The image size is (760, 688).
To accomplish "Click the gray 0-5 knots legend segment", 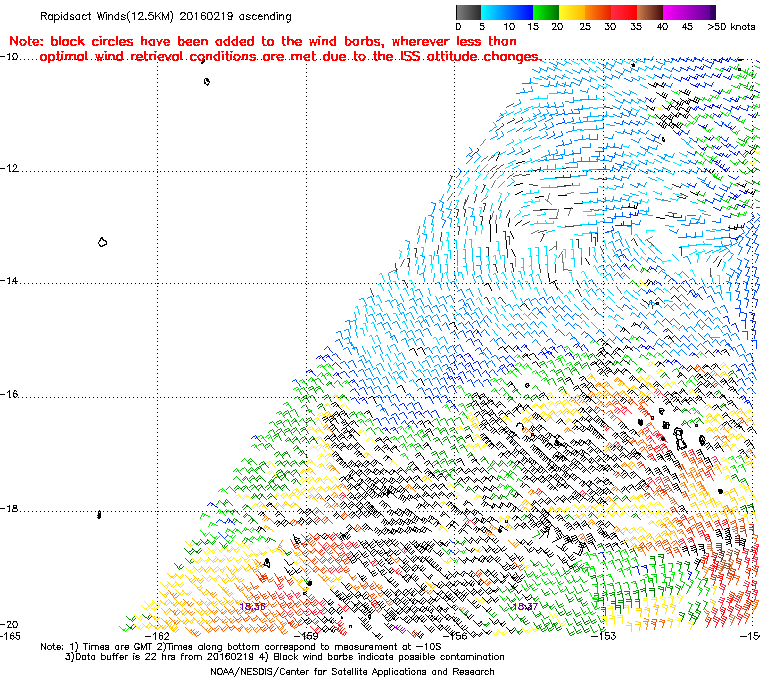I will (469, 12).
